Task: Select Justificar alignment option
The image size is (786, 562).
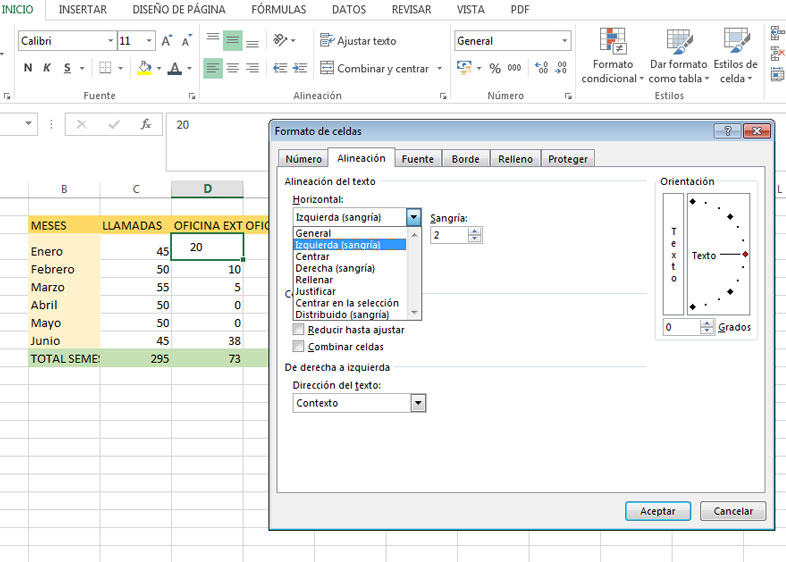Action: coord(350,291)
